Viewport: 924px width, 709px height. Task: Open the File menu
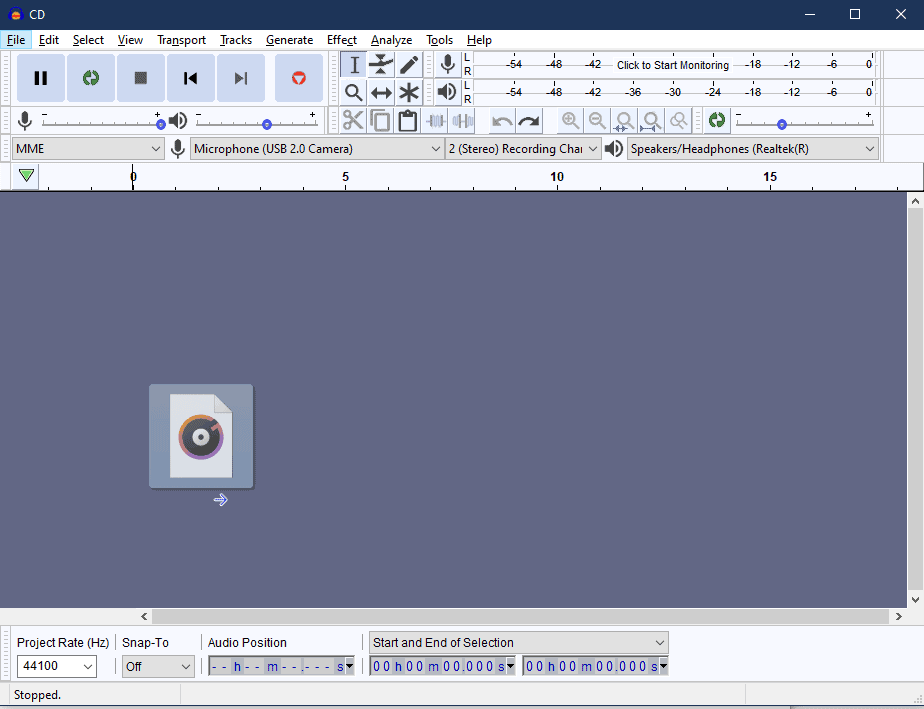pos(16,40)
